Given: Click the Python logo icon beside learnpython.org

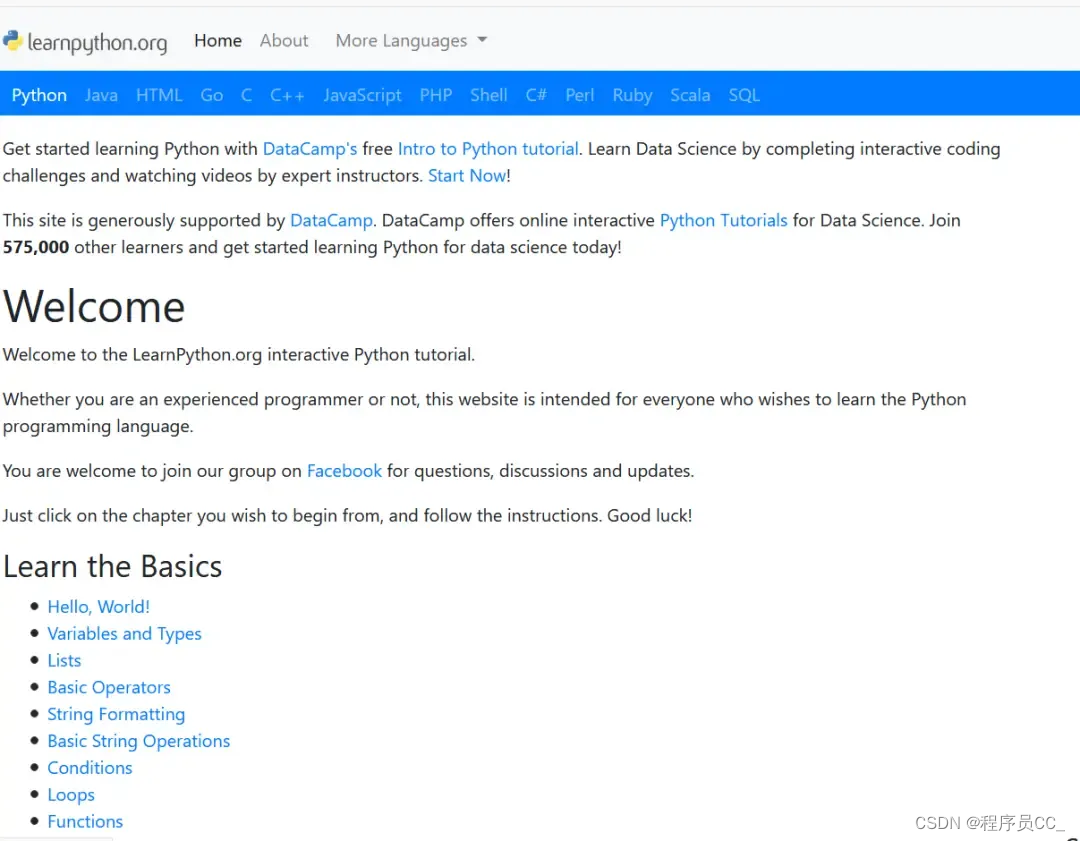Looking at the screenshot, I should coord(12,41).
